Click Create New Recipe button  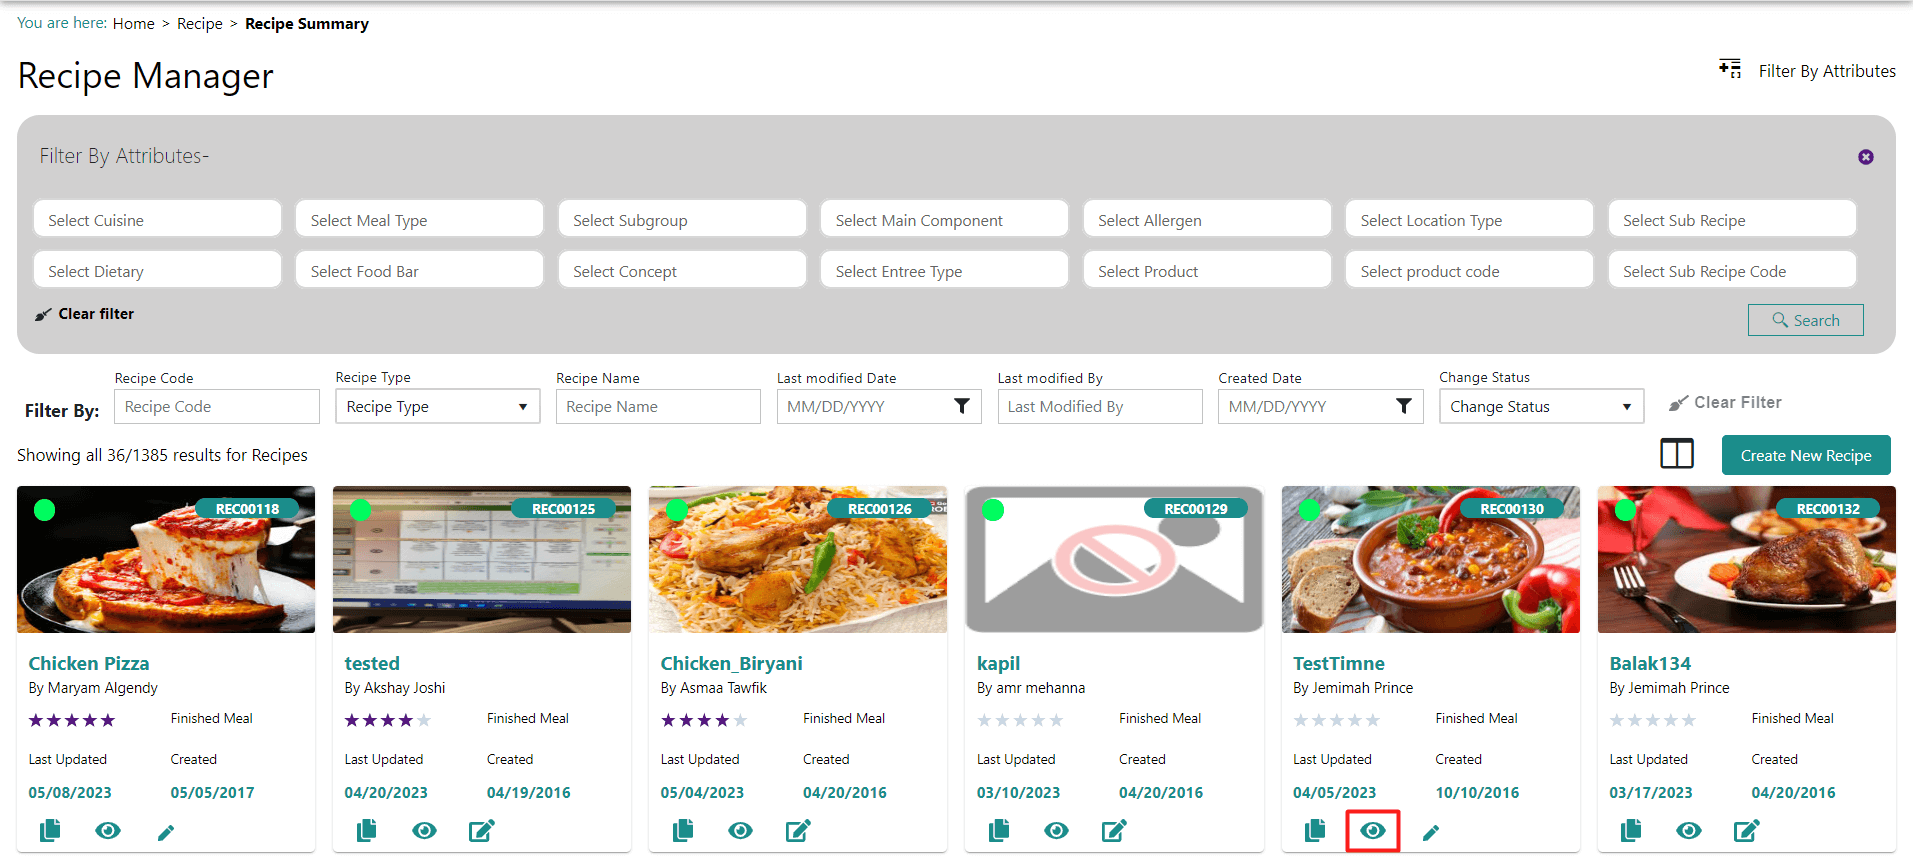point(1805,455)
